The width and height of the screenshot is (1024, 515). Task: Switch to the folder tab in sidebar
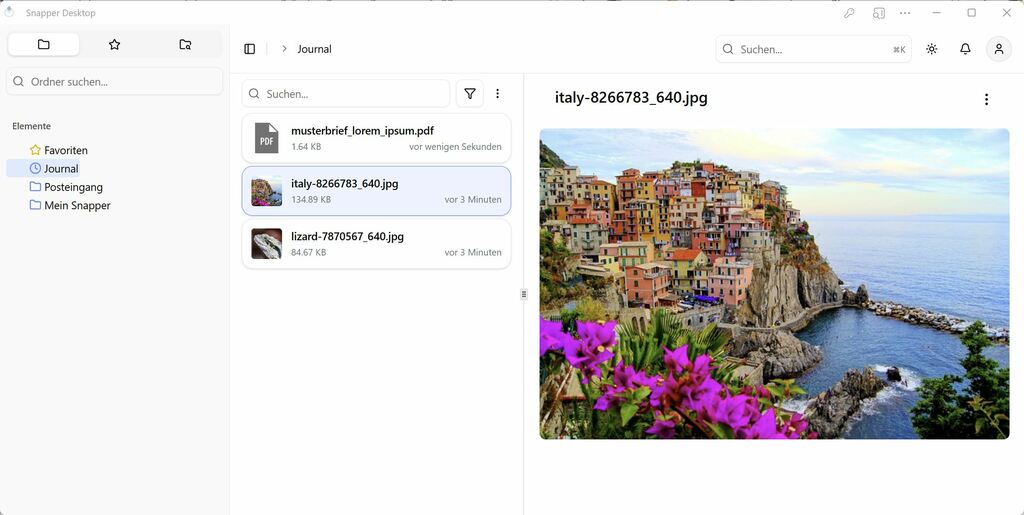(x=44, y=44)
